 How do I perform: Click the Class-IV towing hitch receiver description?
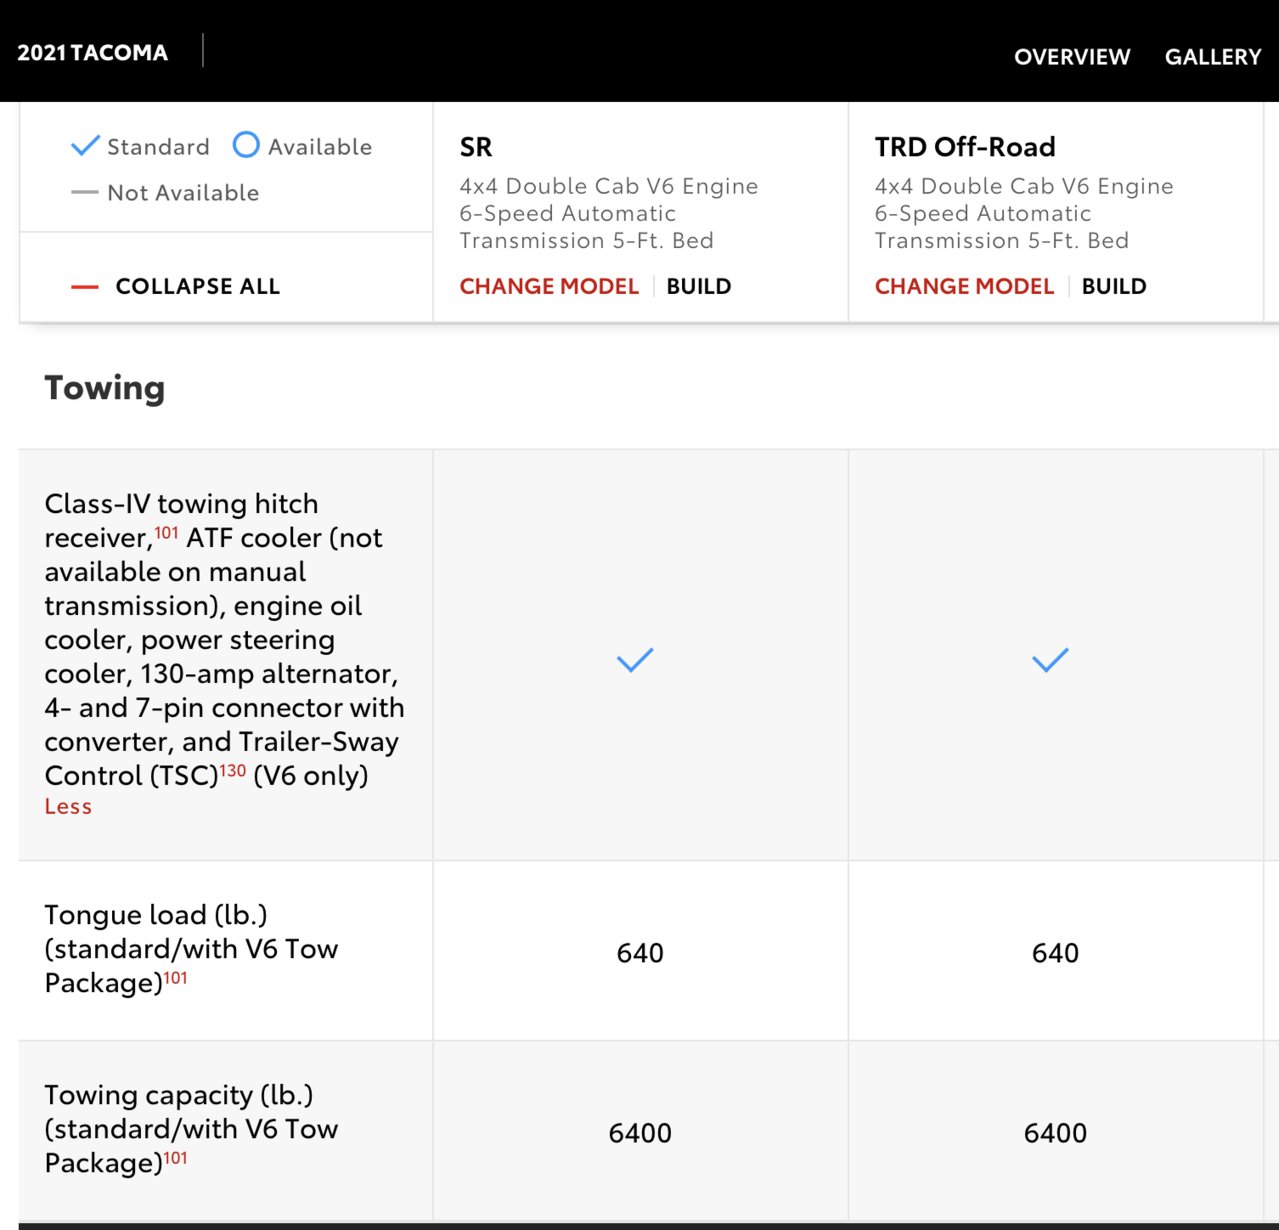coord(225,639)
